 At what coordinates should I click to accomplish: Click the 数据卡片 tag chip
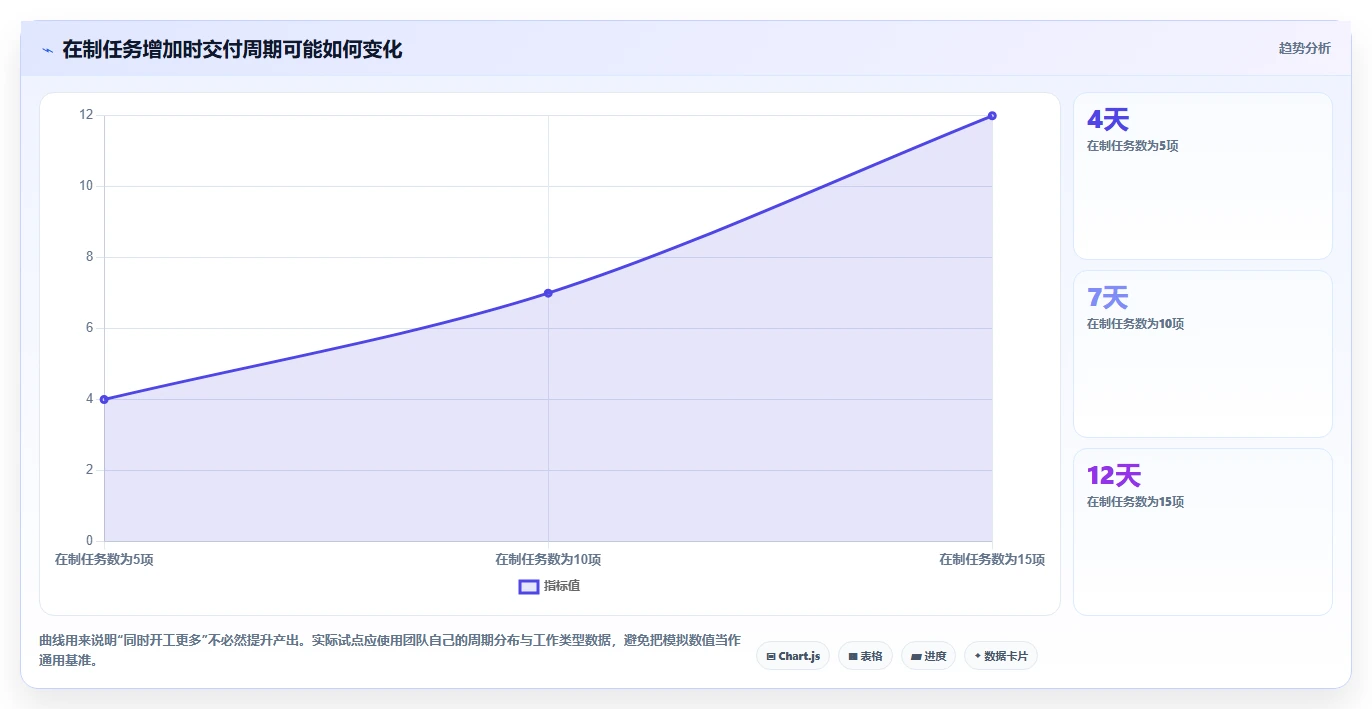pyautogui.click(x=1001, y=656)
